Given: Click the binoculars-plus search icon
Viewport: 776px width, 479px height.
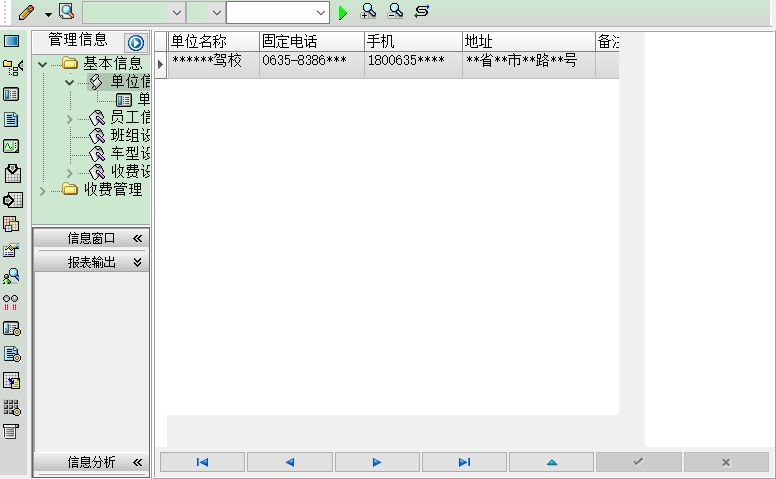Looking at the screenshot, I should click(x=368, y=11).
